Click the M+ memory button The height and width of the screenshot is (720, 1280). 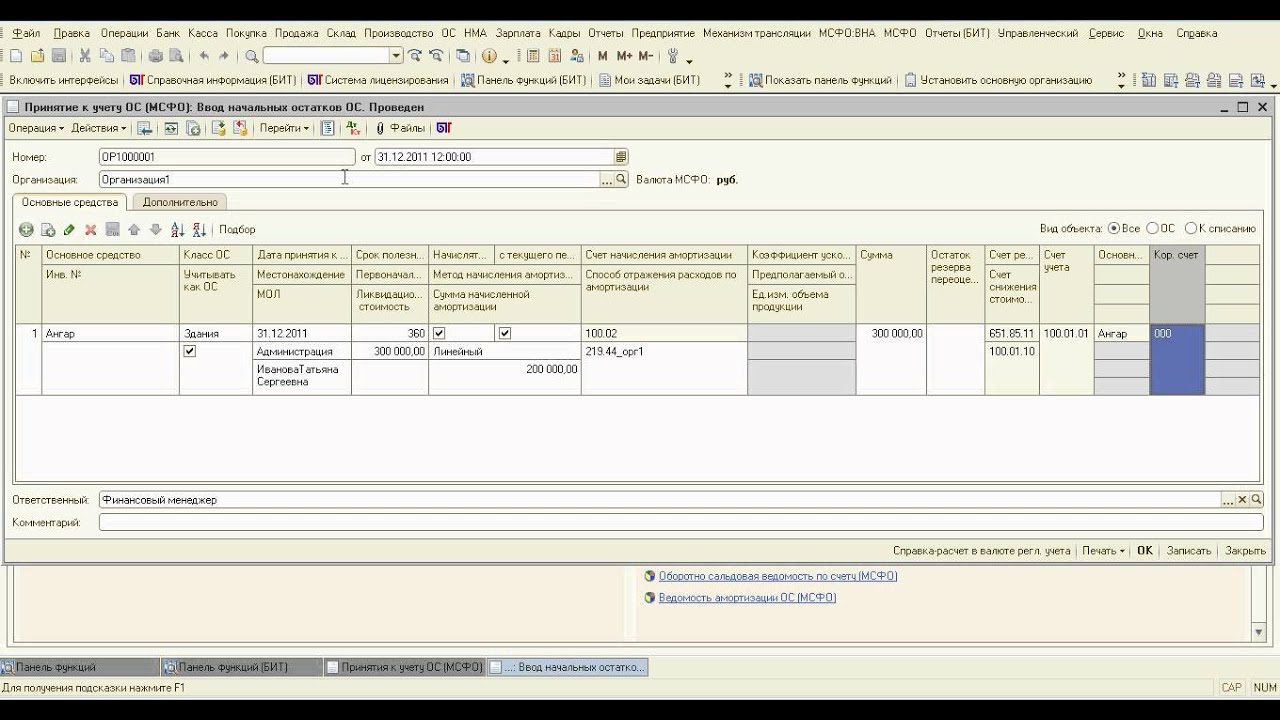pos(625,56)
